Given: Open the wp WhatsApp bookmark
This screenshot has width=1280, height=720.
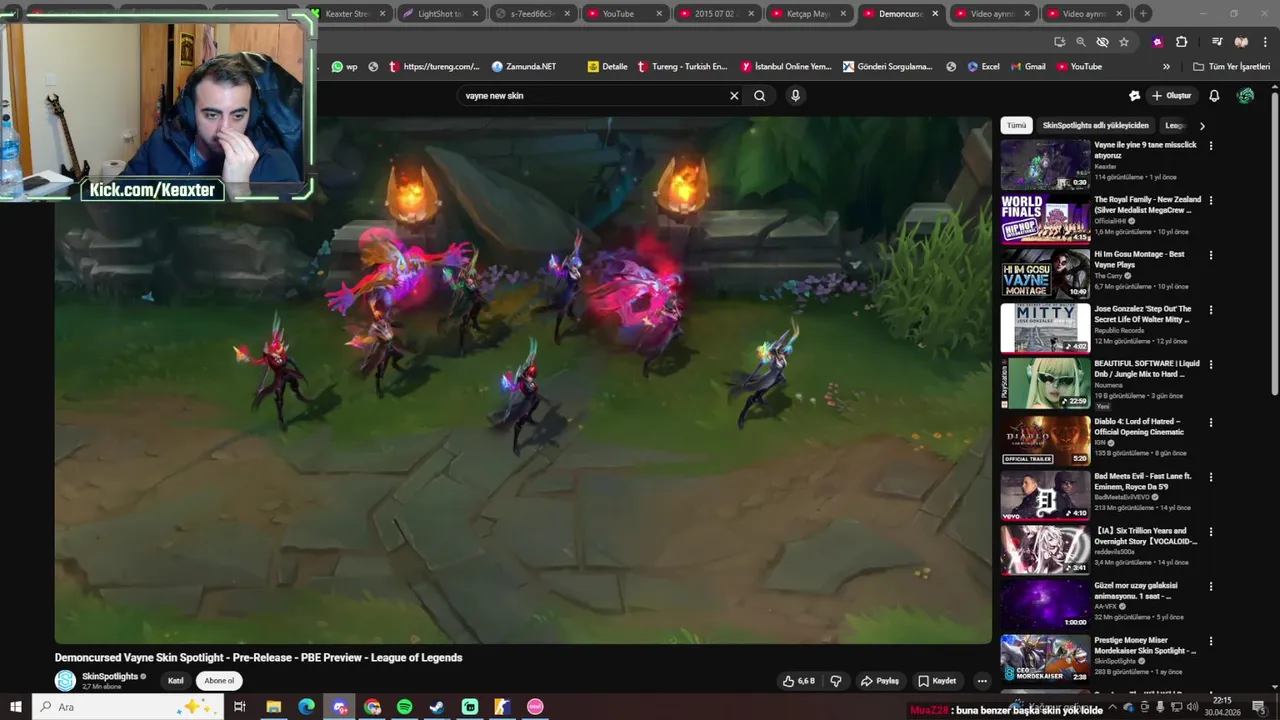Looking at the screenshot, I should (x=345, y=67).
